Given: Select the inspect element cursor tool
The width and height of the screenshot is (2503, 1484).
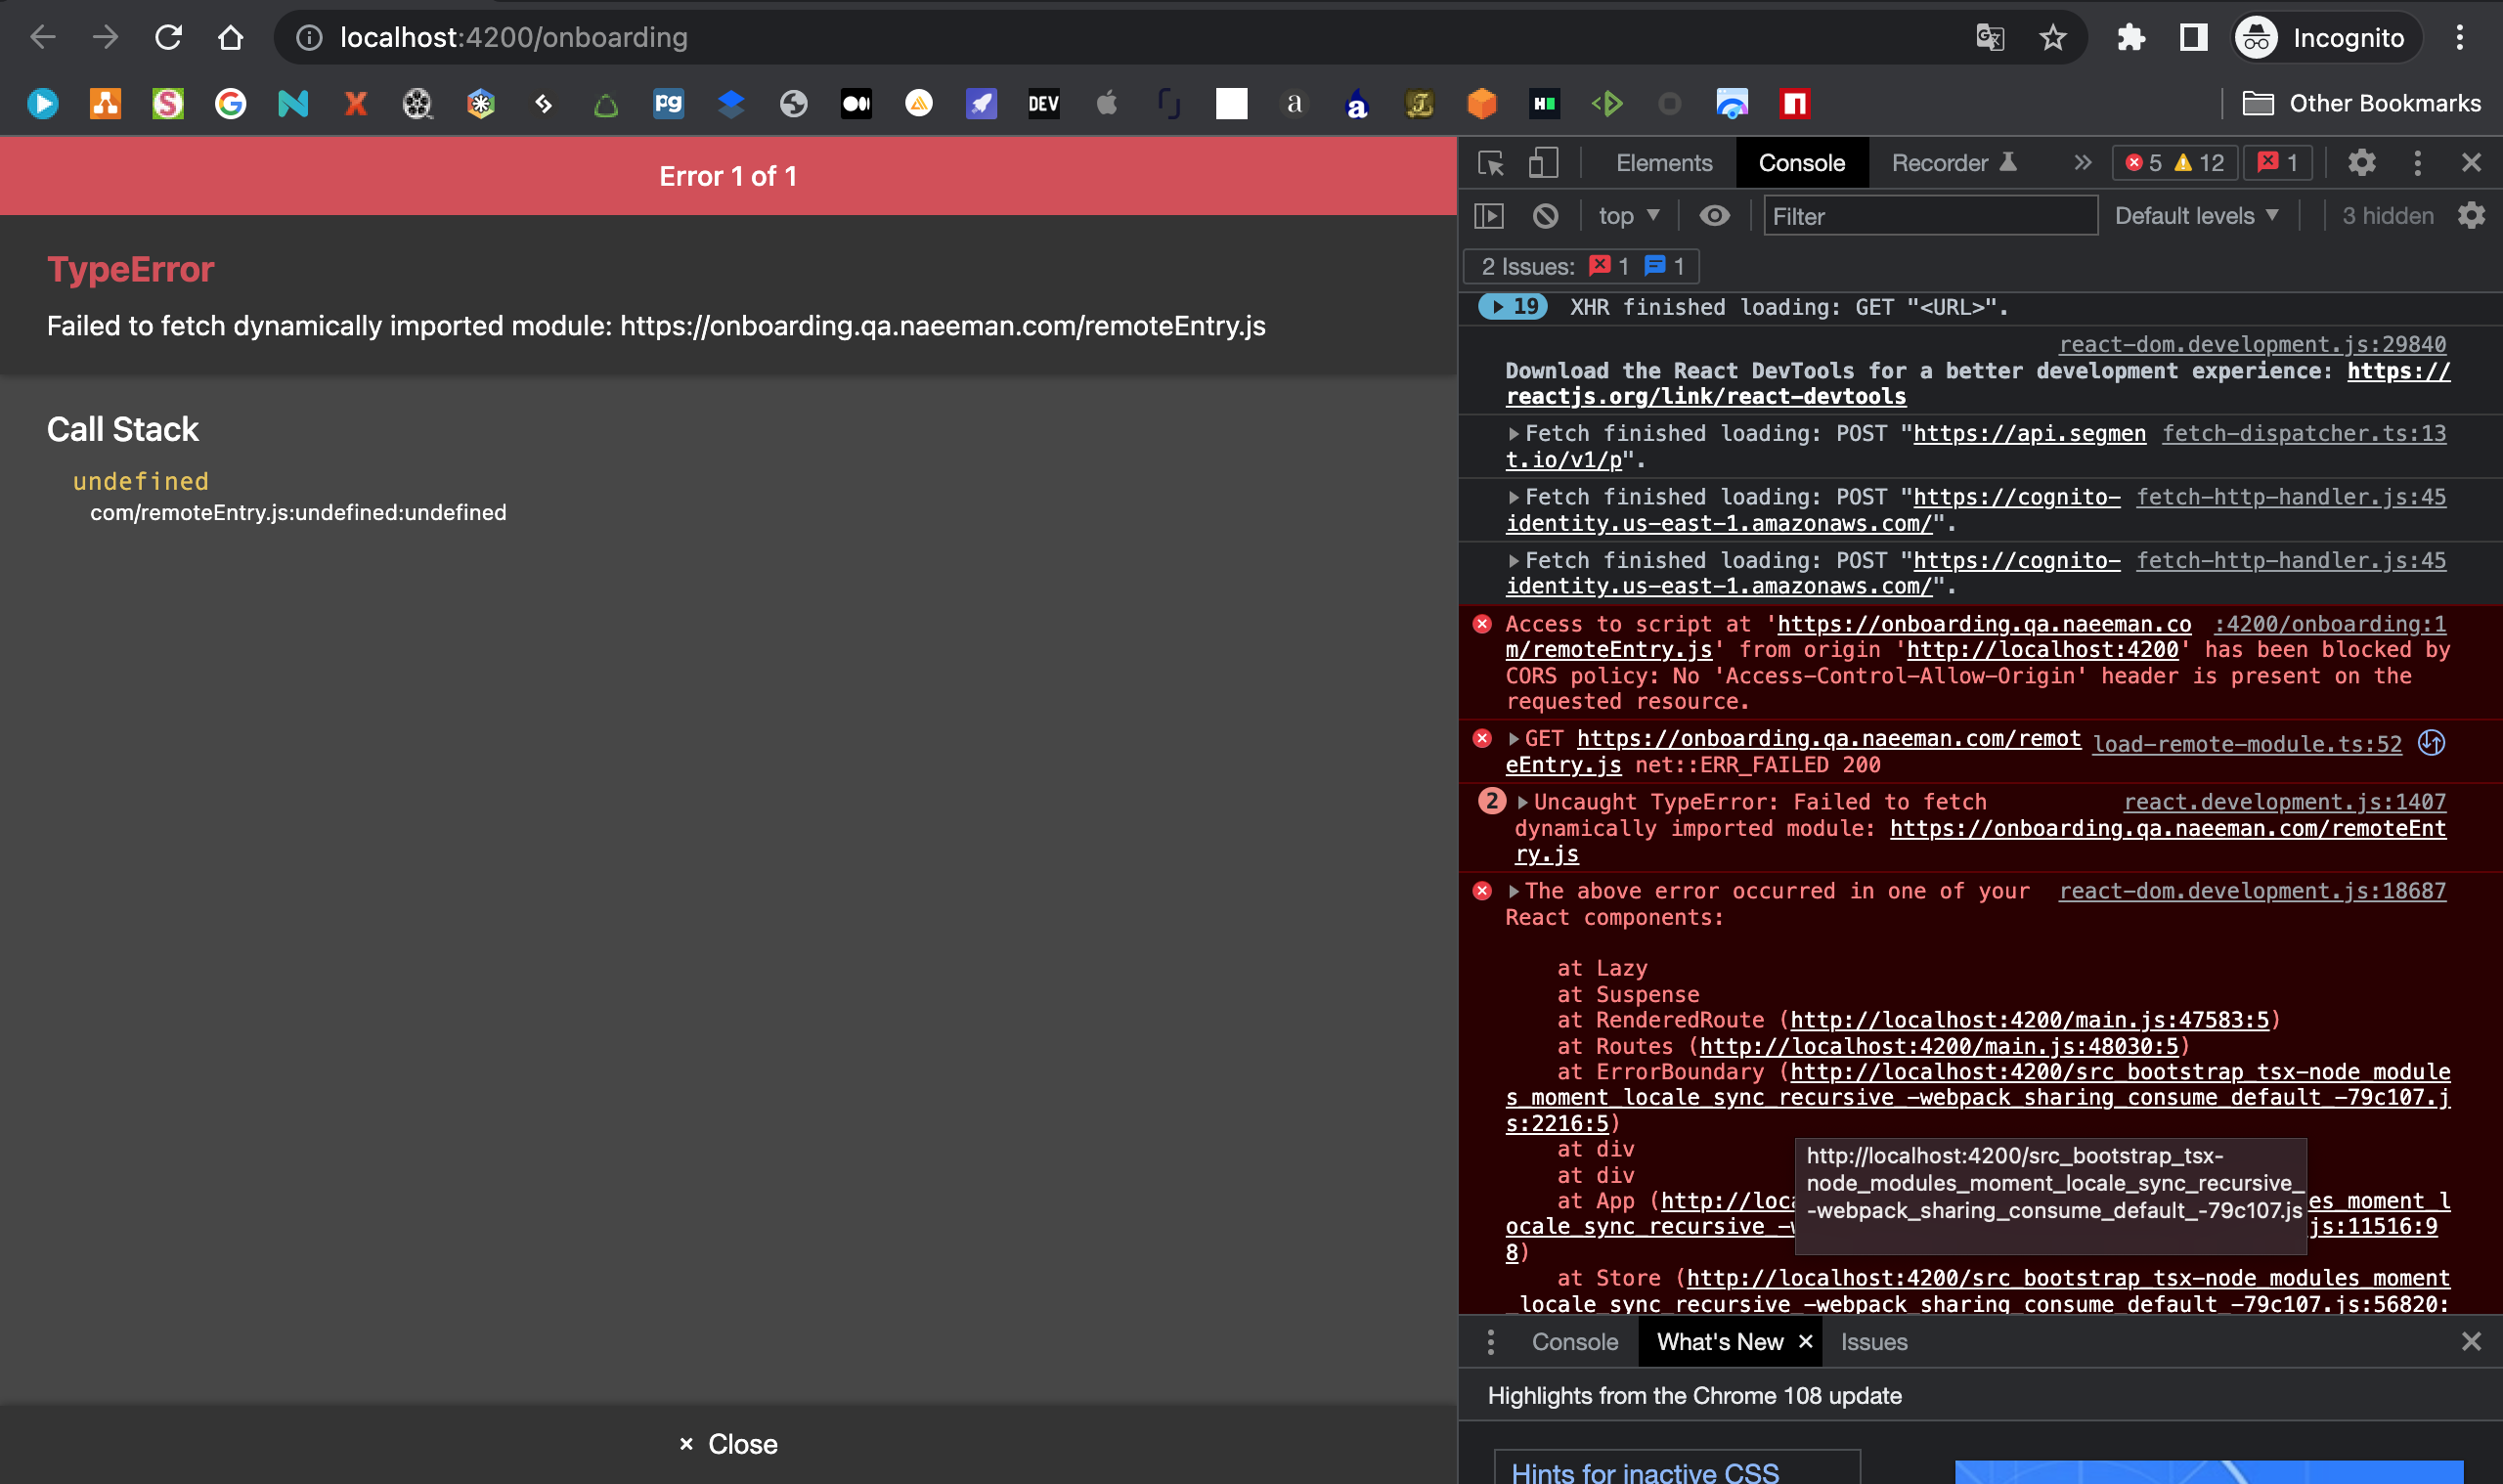Looking at the screenshot, I should 1492,163.
